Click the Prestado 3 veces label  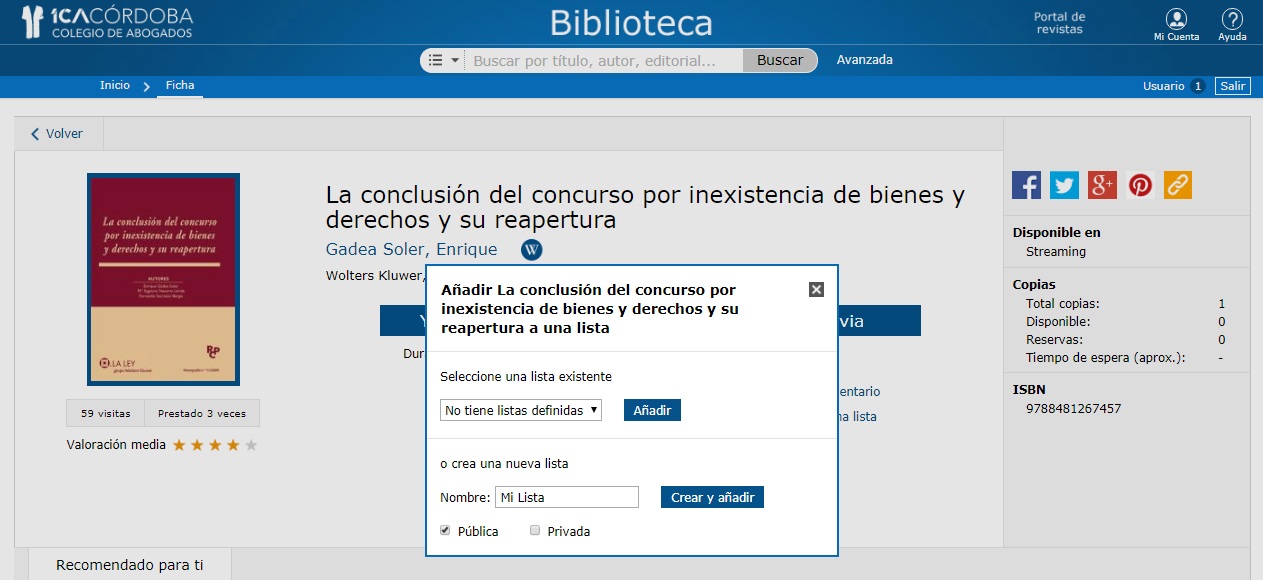(x=202, y=413)
